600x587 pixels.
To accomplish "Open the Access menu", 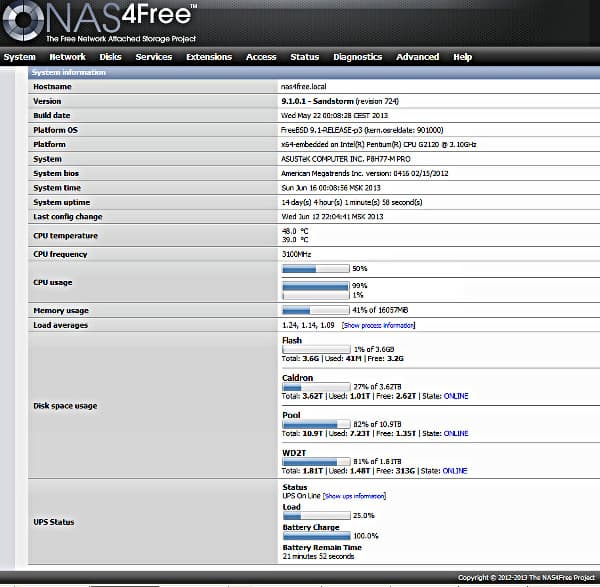I will point(261,57).
